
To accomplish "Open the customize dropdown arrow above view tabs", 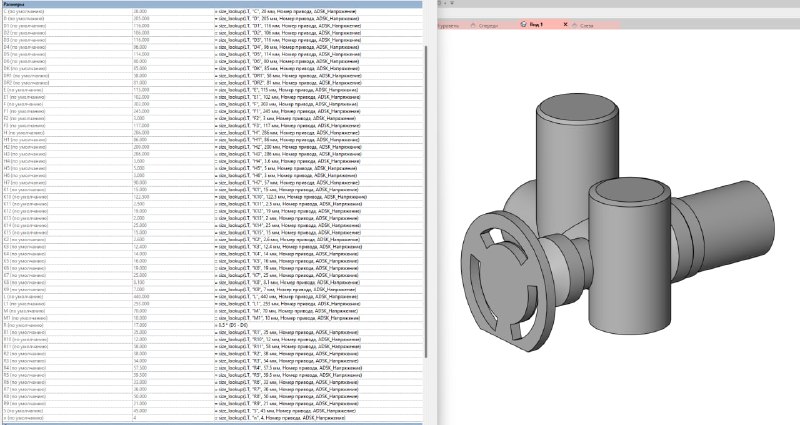I will pos(452,3).
